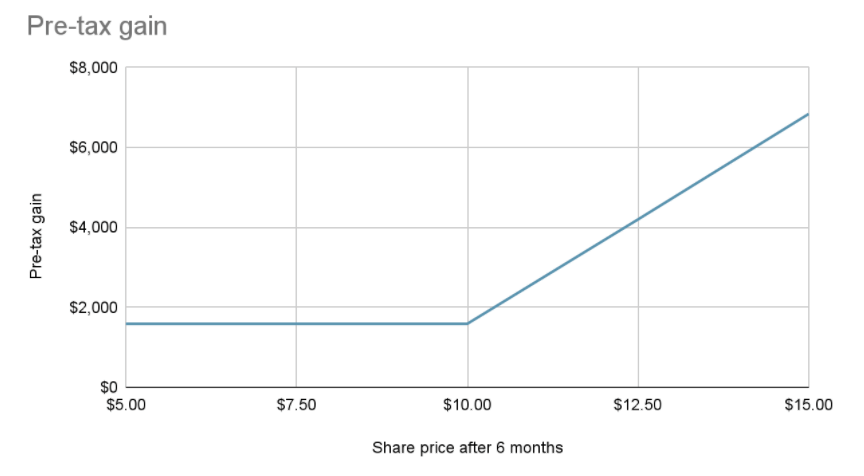This screenshot has width=864, height=476.
Task: Select the "Share price after 6 months" axis title
Action: (467, 447)
